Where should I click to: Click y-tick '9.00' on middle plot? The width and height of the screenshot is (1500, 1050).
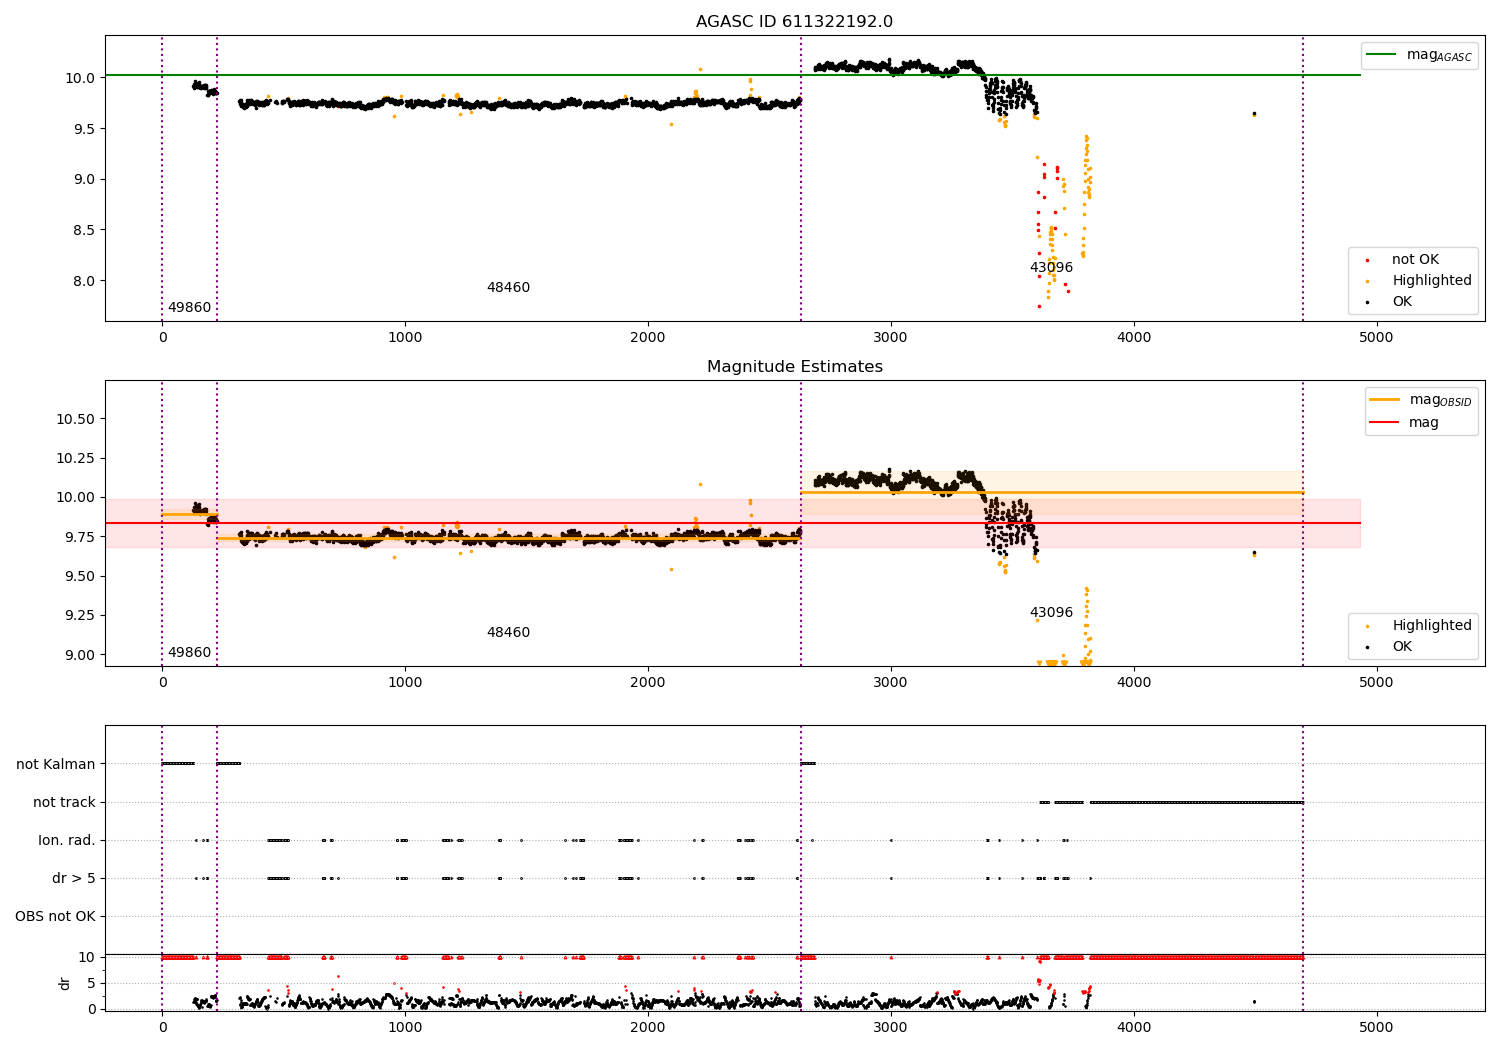[82, 655]
